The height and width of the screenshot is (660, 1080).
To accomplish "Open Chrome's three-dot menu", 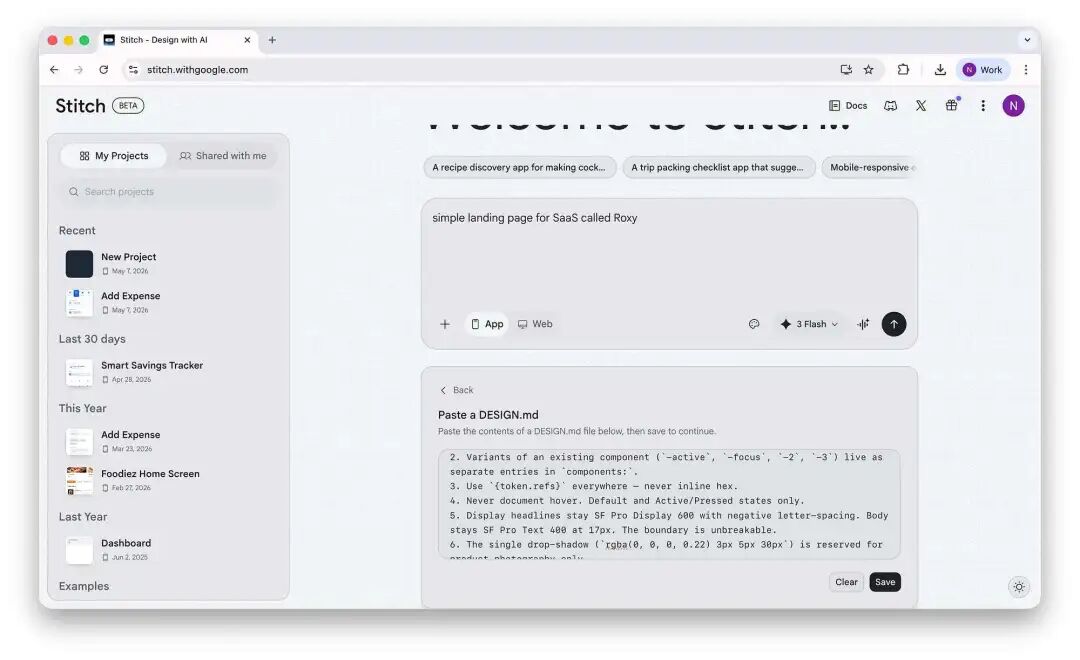I will coord(1026,70).
